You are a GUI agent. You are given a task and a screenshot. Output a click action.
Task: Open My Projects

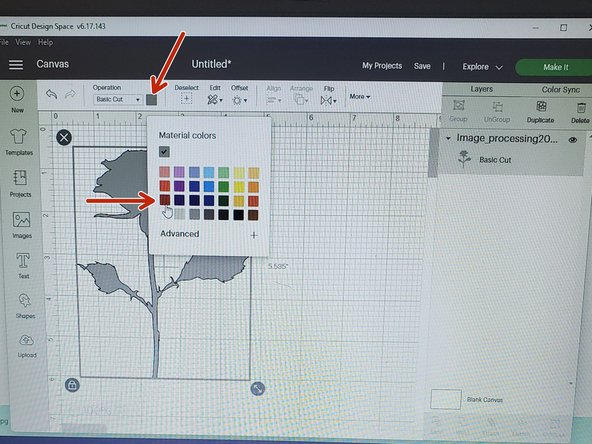382,66
